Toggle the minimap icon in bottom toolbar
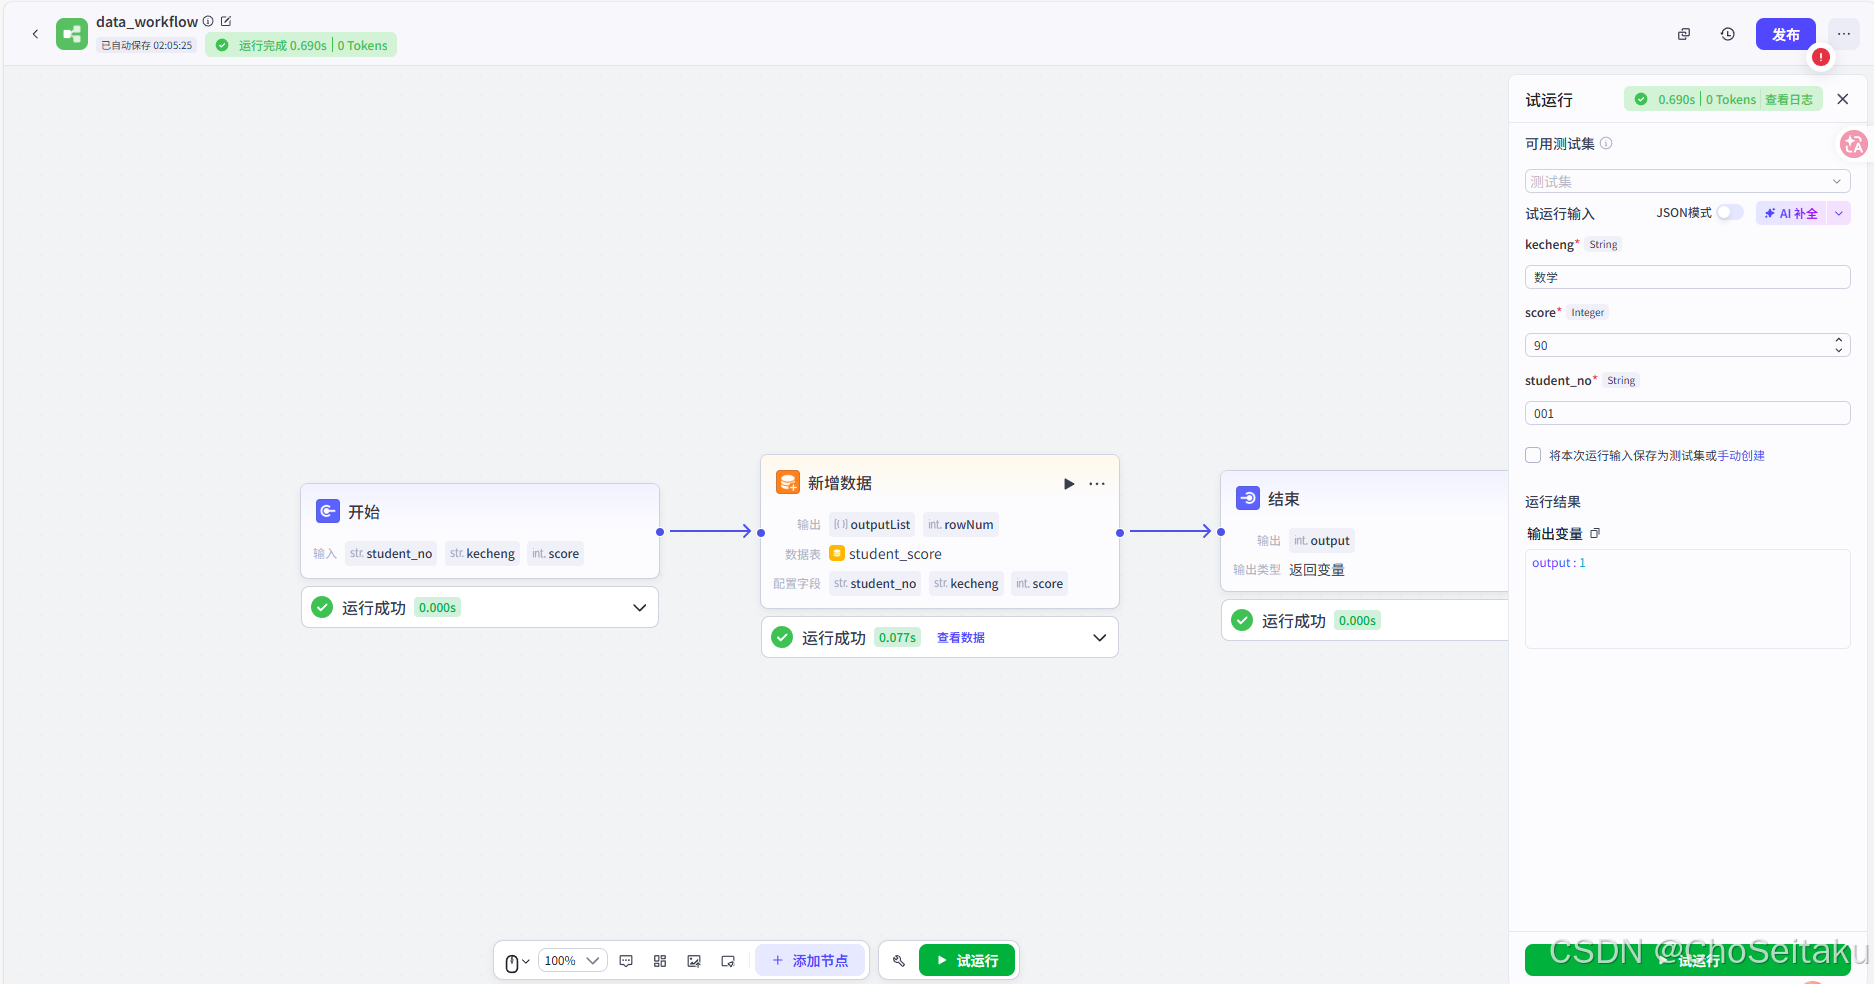The height and width of the screenshot is (984, 1874). click(728, 961)
